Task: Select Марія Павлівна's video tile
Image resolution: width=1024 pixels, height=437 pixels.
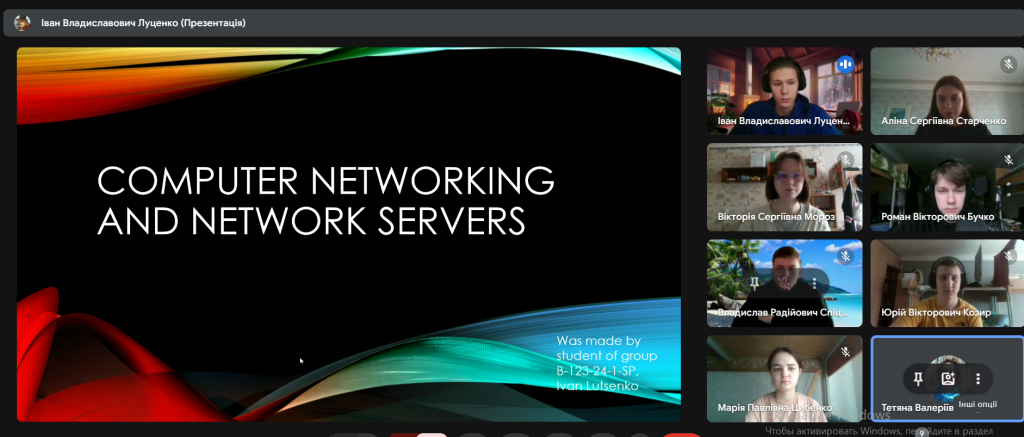Action: (784, 376)
